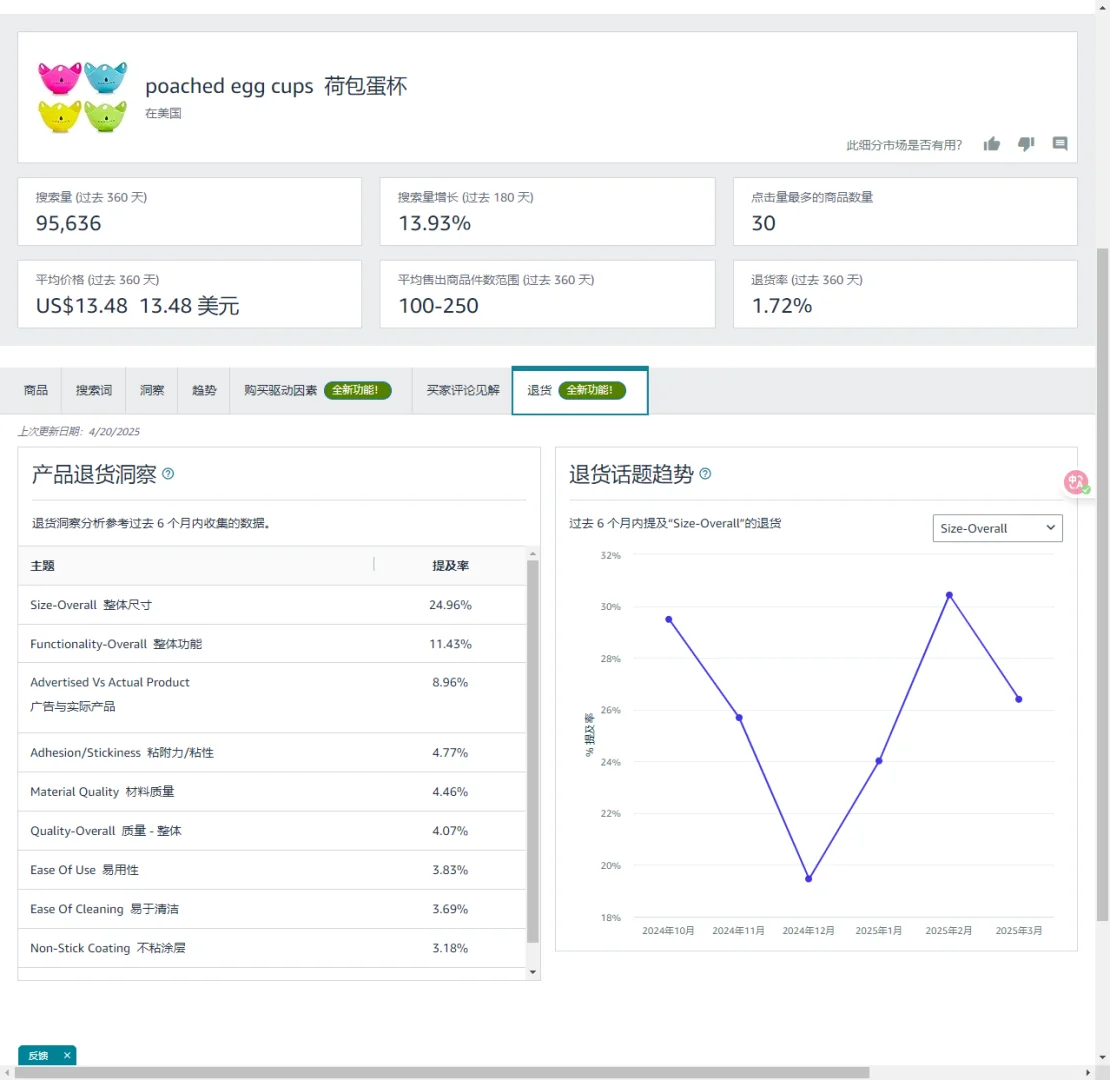
Task: Click the 主题 column header
Action: (42, 565)
